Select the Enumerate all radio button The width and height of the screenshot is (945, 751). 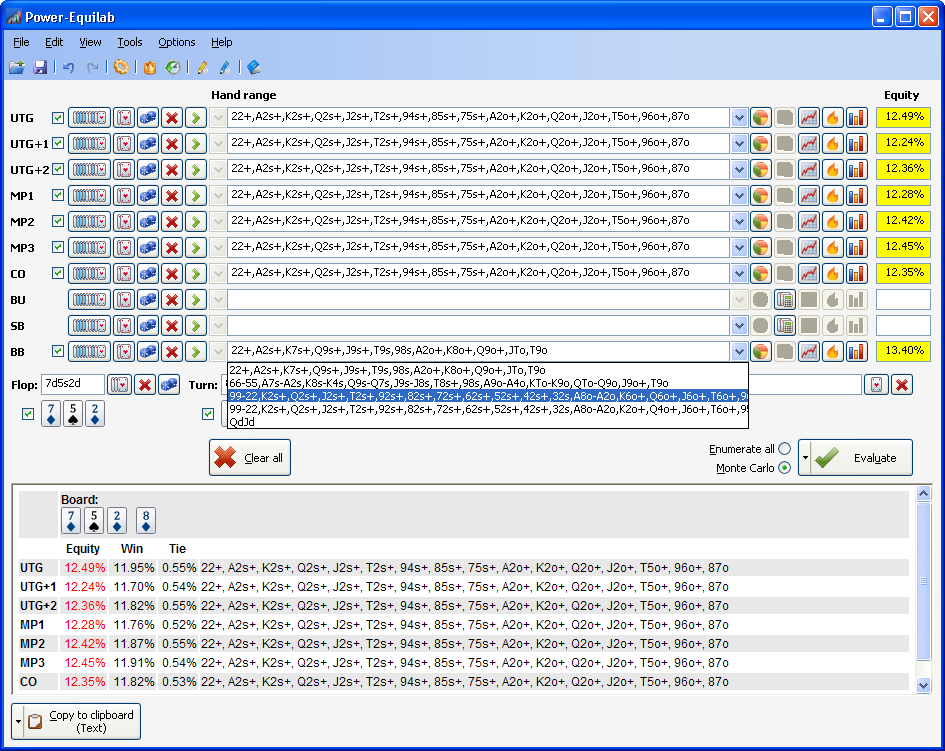[x=784, y=448]
